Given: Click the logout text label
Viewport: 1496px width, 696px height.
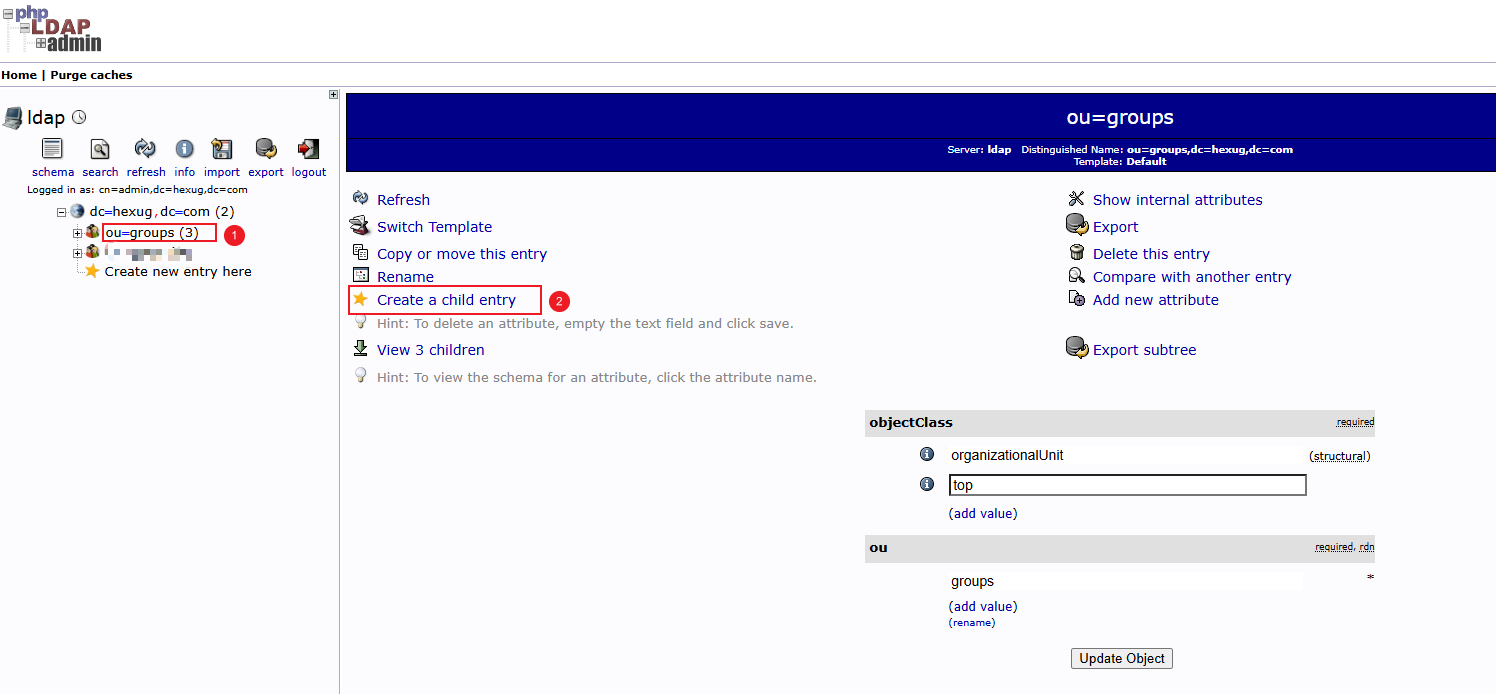Looking at the screenshot, I should (309, 172).
